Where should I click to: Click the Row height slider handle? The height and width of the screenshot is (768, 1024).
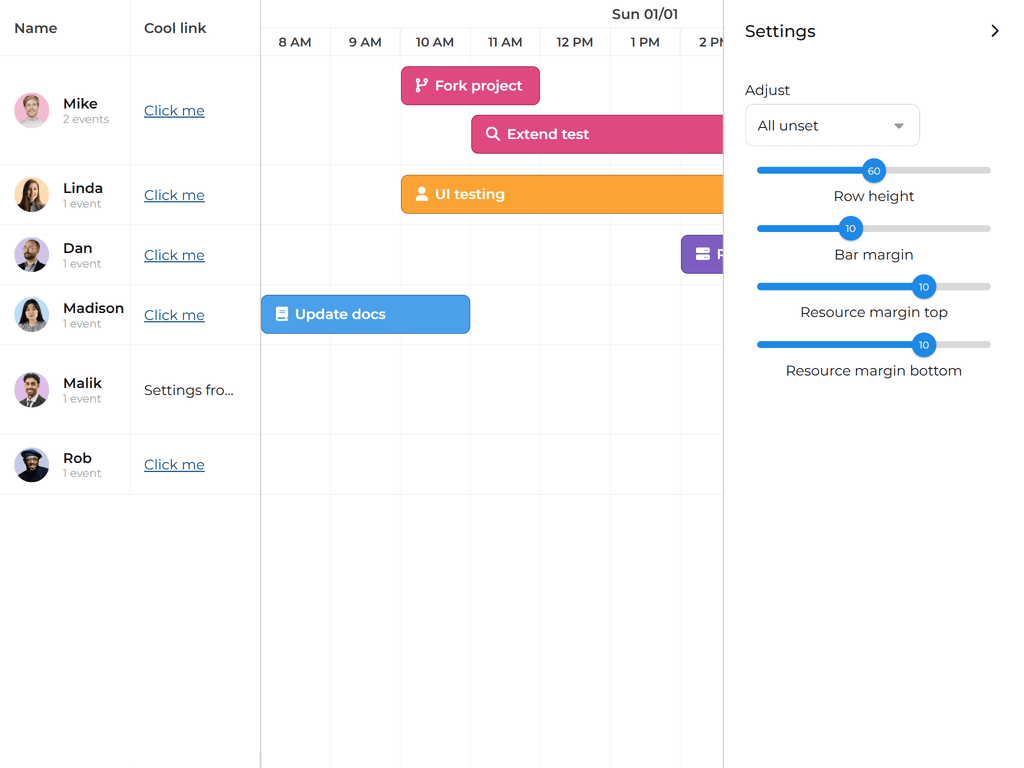pos(874,171)
